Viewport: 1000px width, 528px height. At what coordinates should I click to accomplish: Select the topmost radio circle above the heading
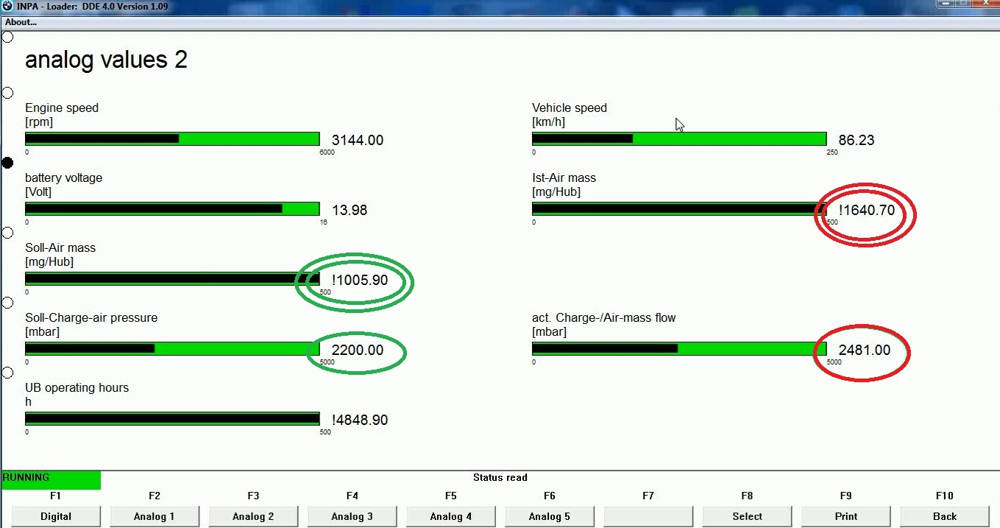(x=8, y=37)
